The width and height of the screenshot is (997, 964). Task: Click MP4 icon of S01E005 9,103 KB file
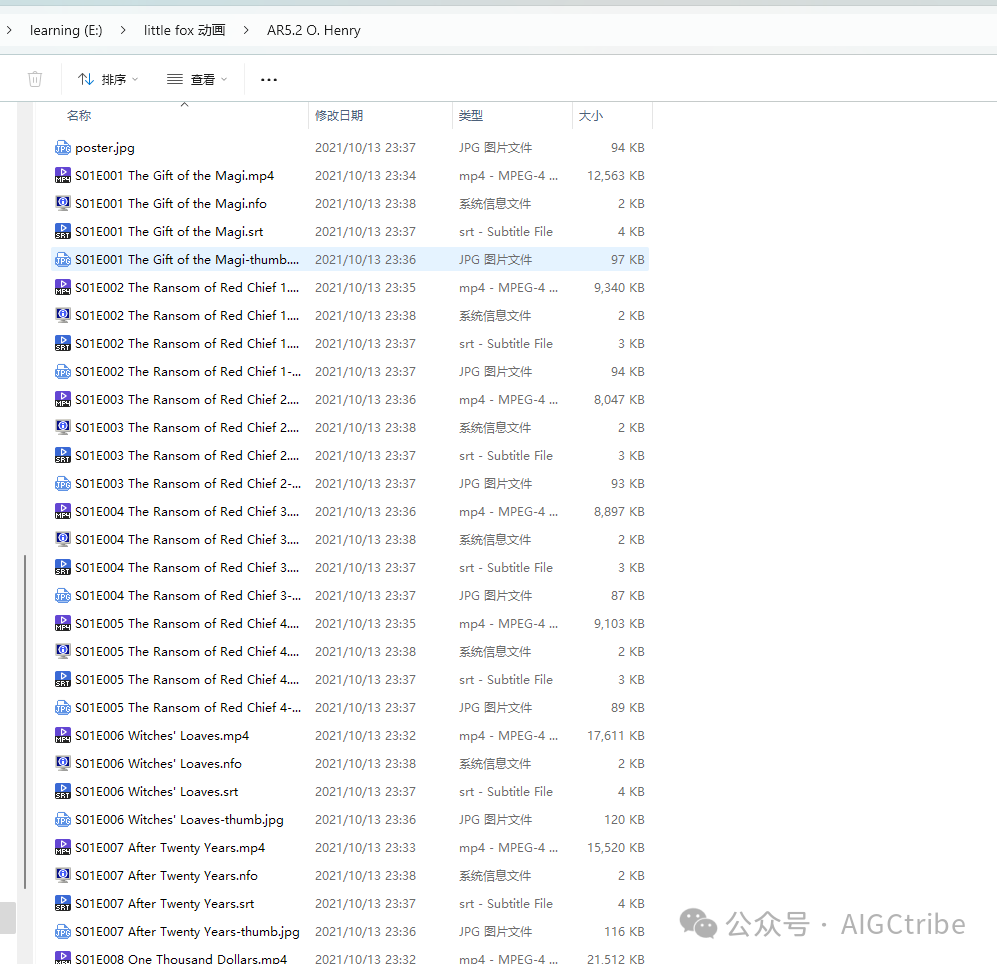point(63,623)
